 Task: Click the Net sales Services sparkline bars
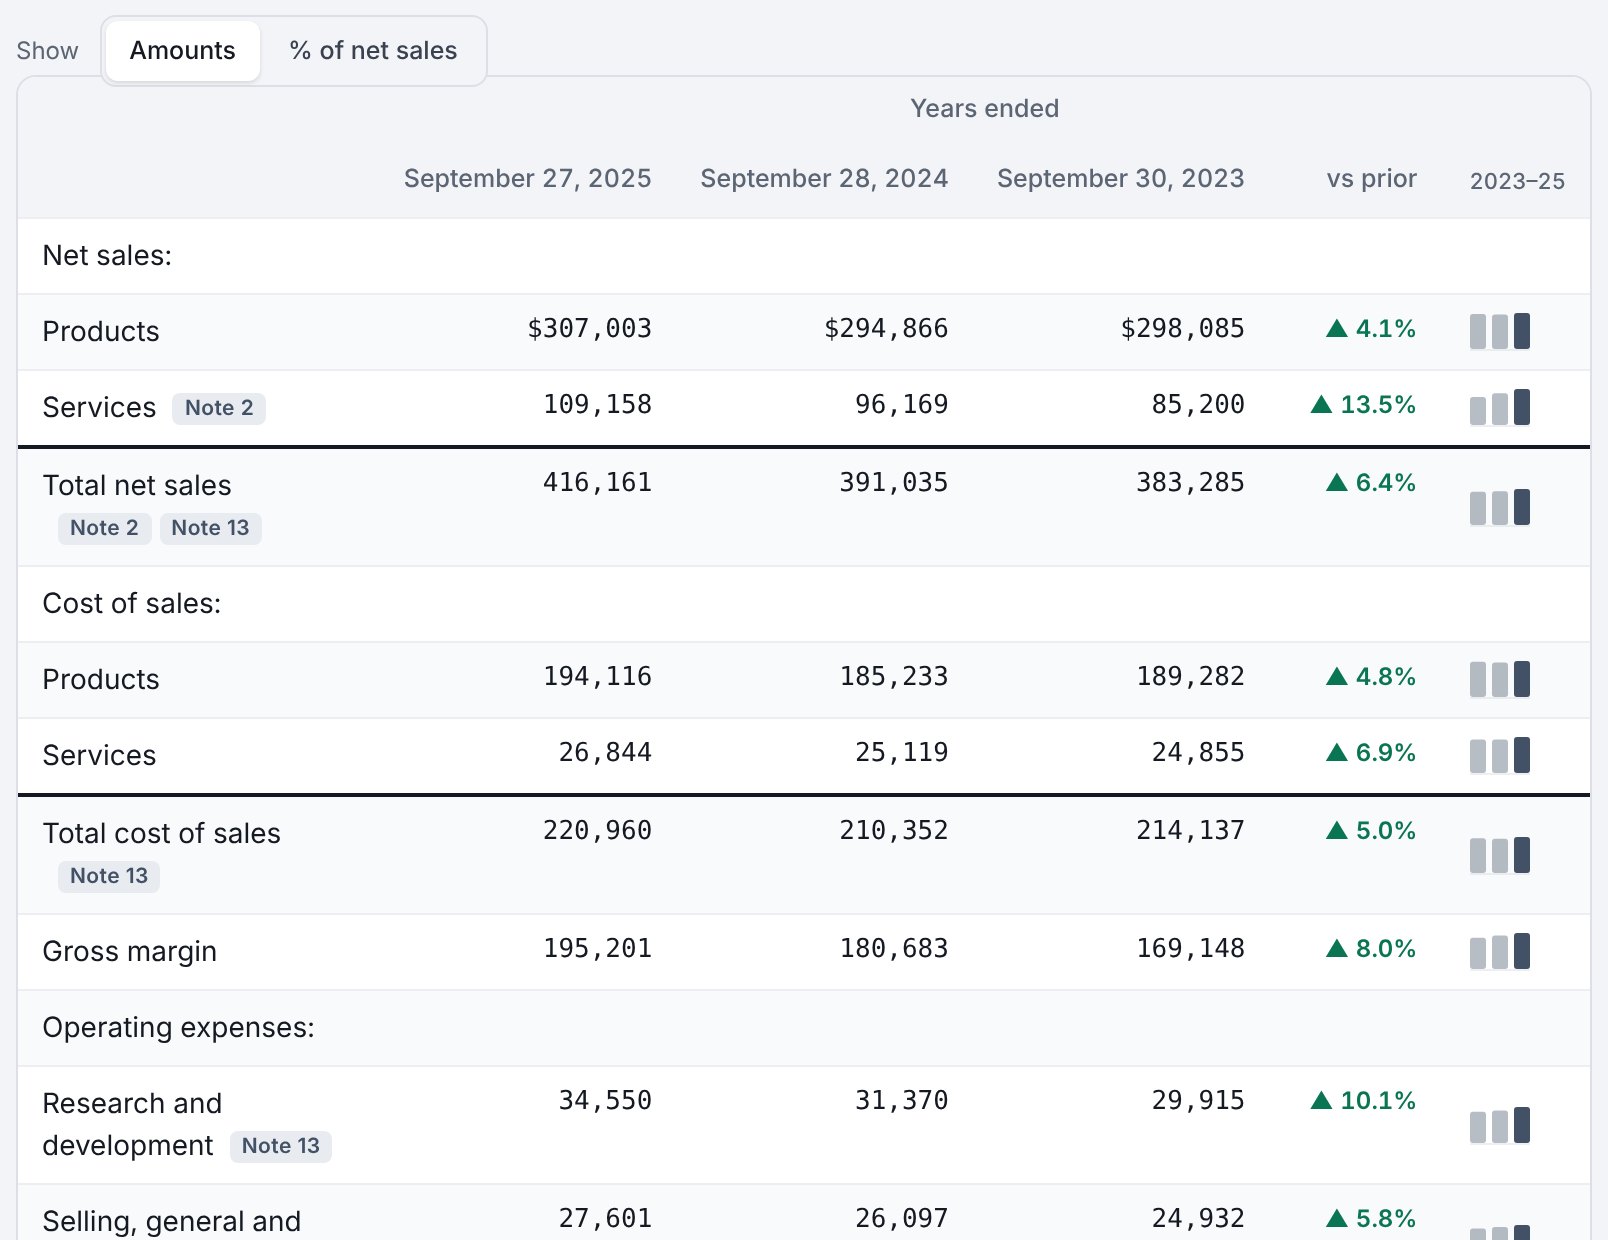[x=1500, y=407]
